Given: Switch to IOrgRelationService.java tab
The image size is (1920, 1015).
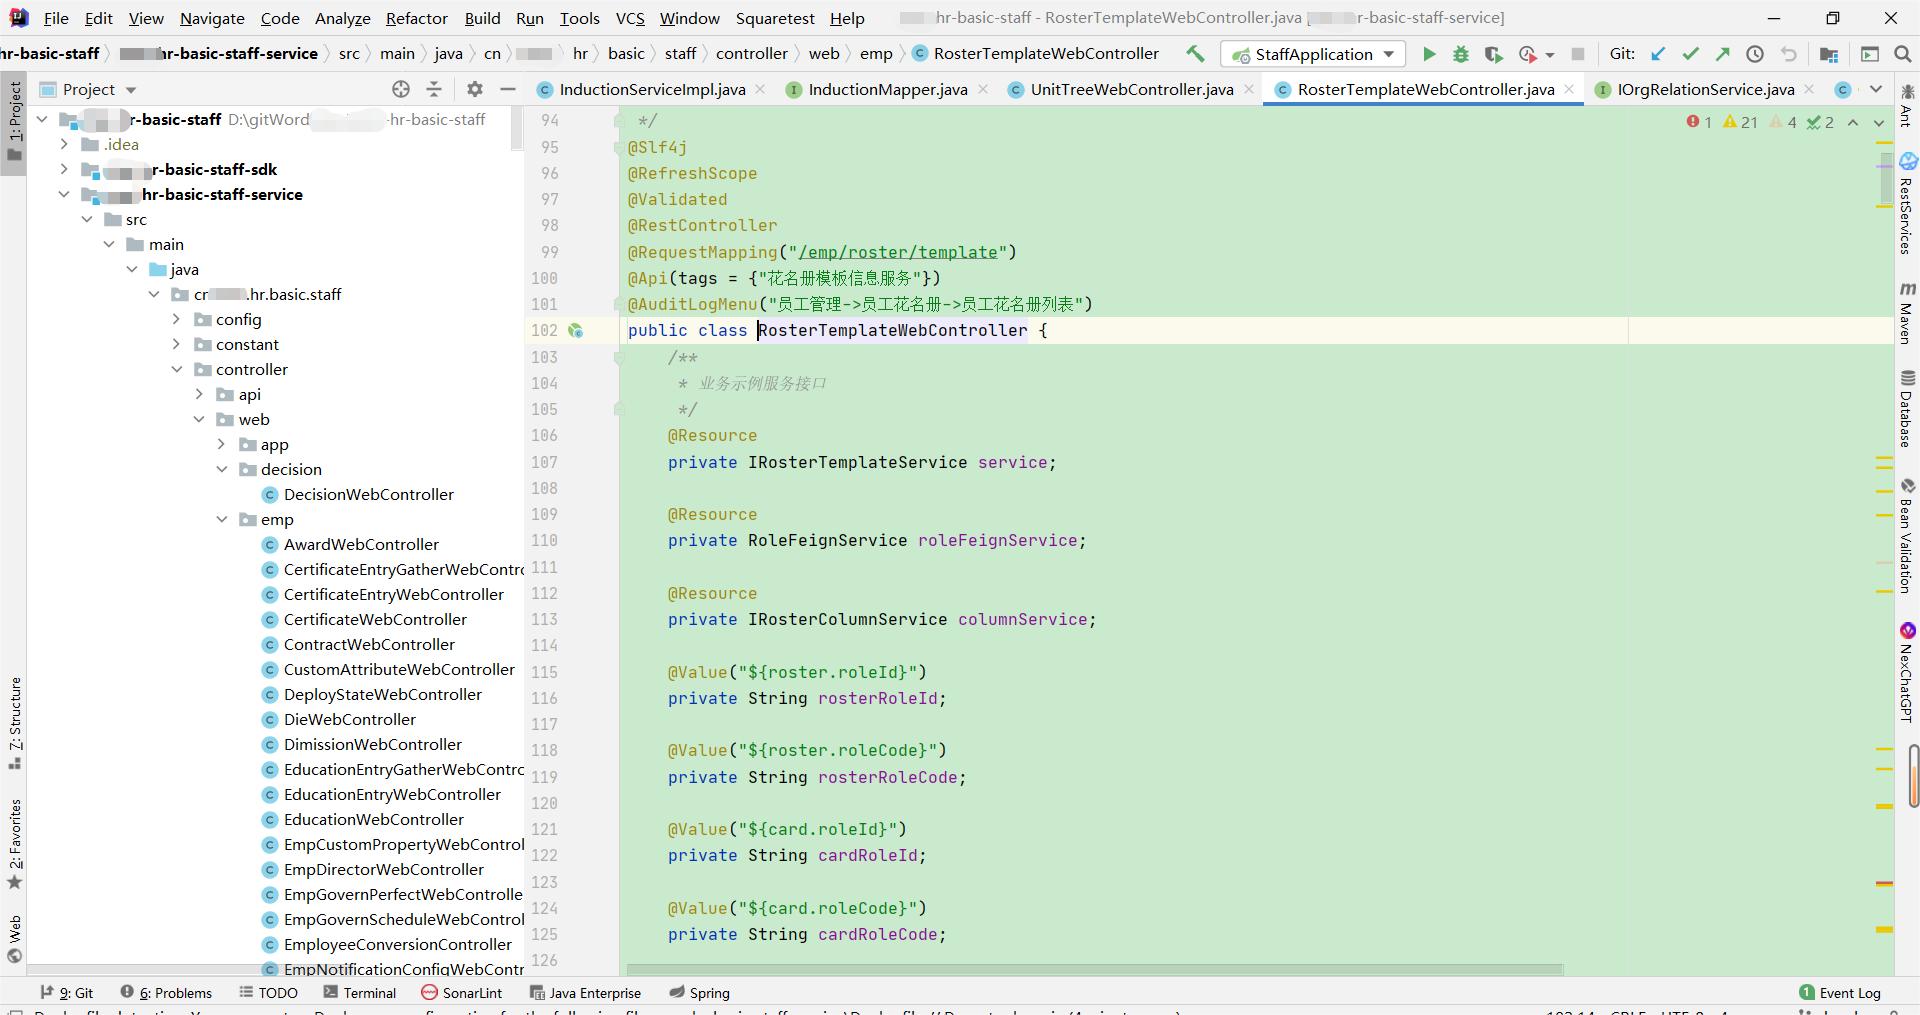Looking at the screenshot, I should tap(1706, 89).
